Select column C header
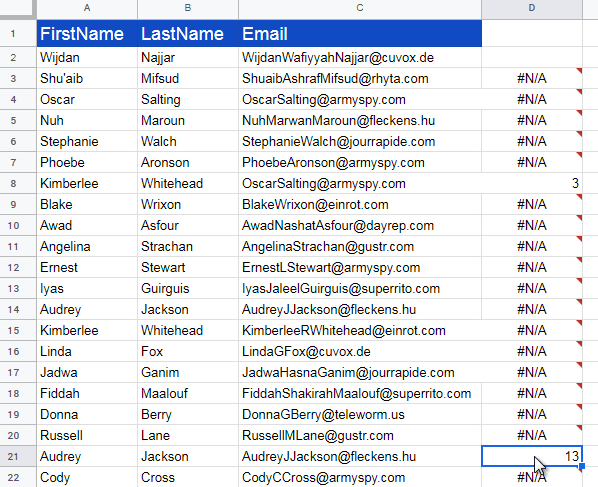The width and height of the screenshot is (598, 487). click(360, 8)
